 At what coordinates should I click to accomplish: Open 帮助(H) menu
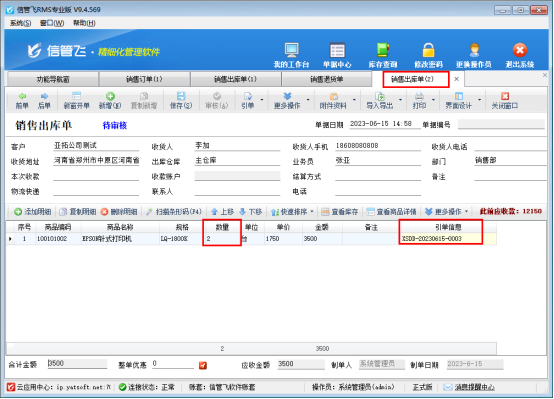point(84,23)
